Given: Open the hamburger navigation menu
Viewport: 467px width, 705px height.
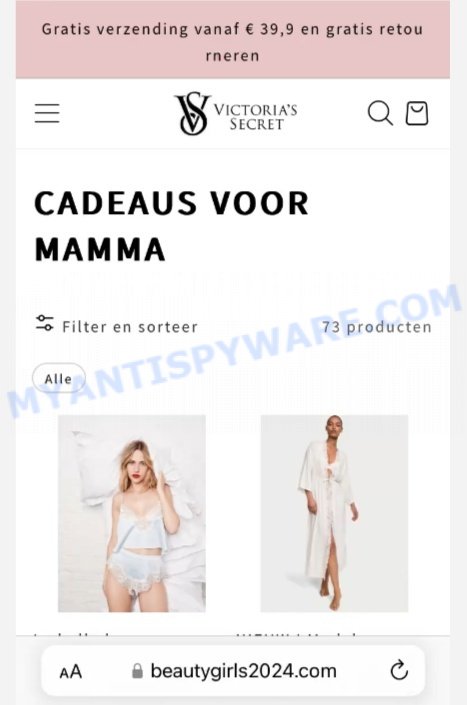Looking at the screenshot, I should point(47,113).
